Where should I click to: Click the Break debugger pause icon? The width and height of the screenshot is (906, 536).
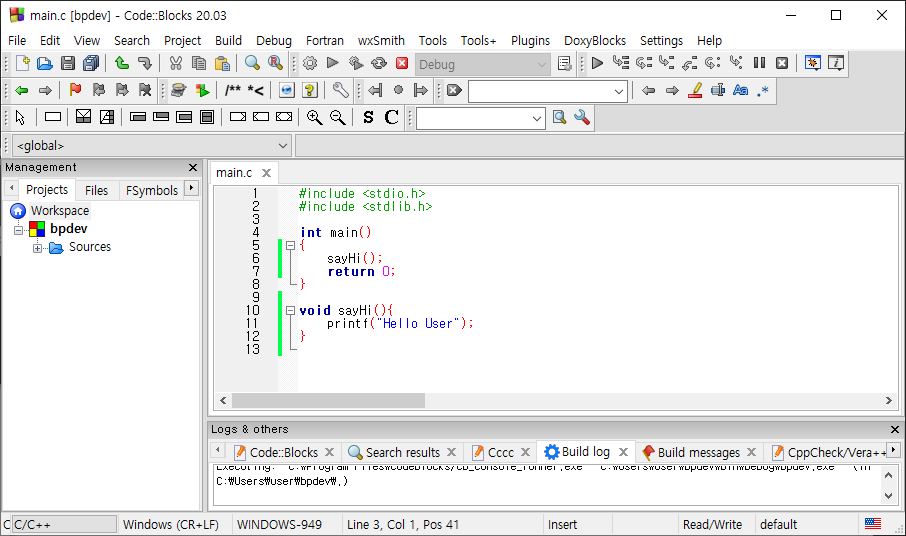(759, 63)
